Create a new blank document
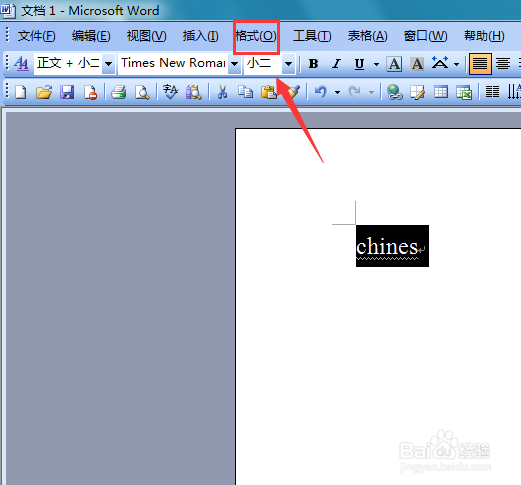Viewport: 521px width, 485px height. tap(21, 92)
